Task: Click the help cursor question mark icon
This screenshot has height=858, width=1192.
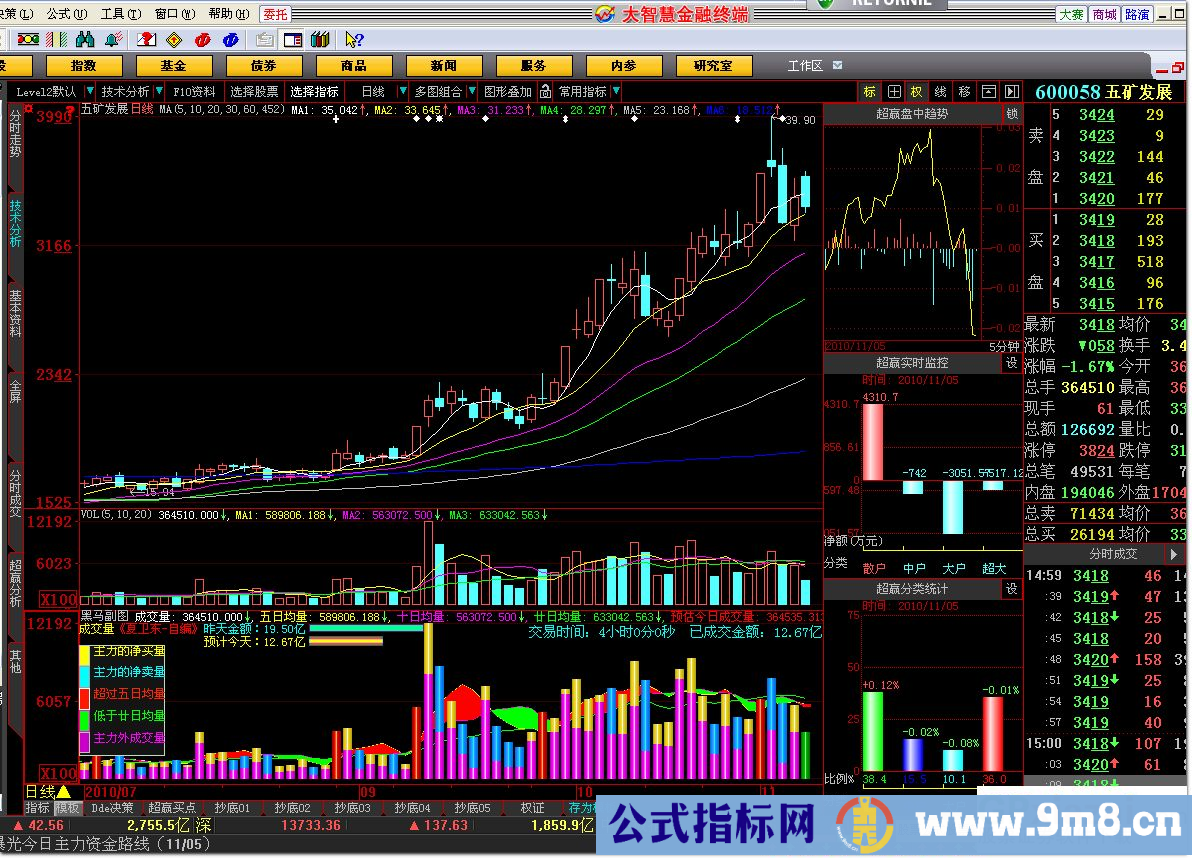Action: point(354,40)
